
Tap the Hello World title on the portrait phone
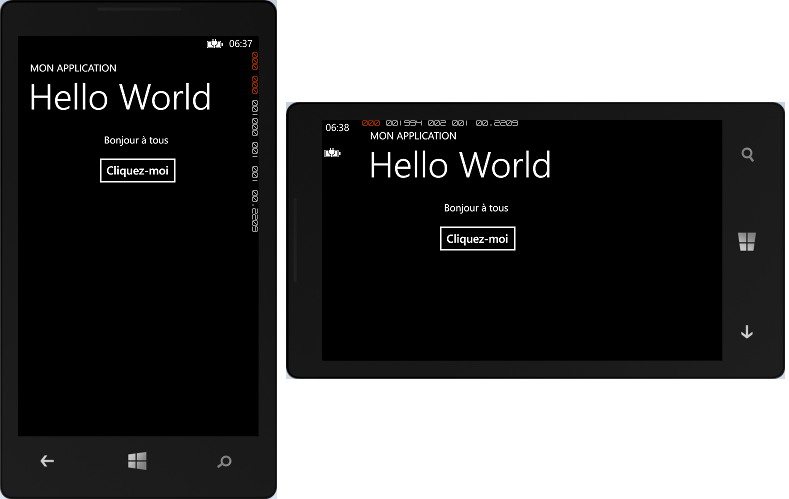coord(120,98)
